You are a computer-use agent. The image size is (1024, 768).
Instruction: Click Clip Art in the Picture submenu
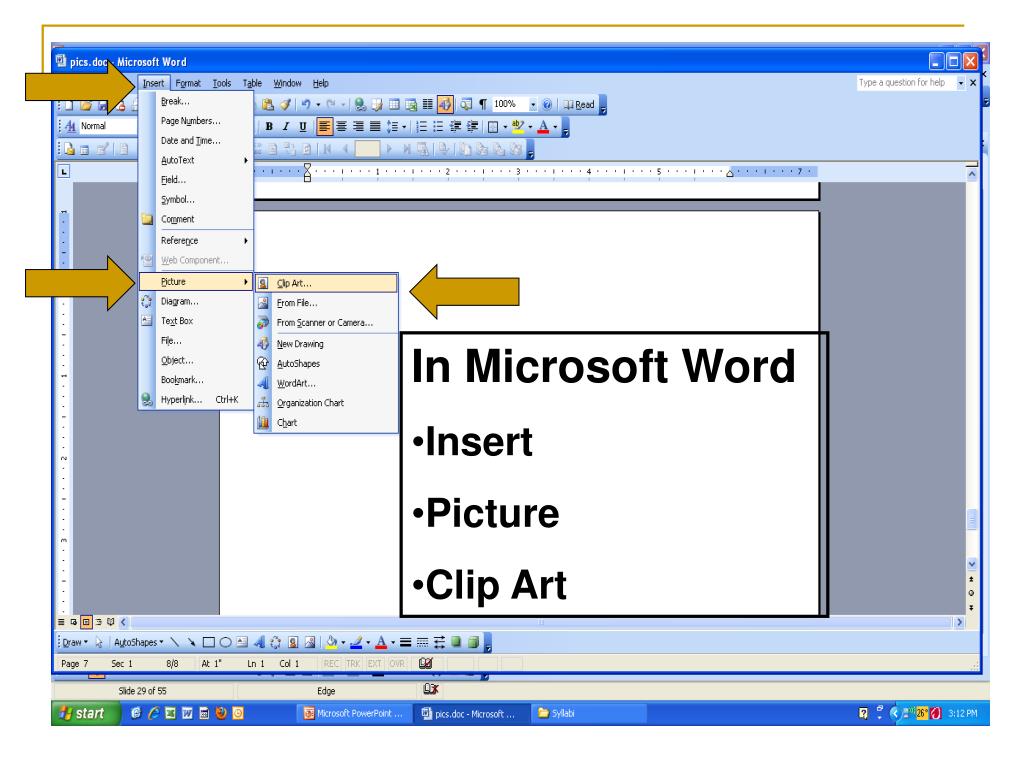click(x=326, y=283)
